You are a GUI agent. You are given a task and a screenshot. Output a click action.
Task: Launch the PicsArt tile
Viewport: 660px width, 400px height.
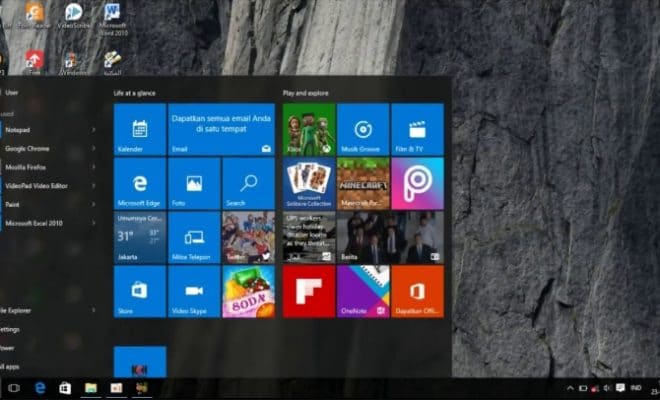tap(417, 184)
